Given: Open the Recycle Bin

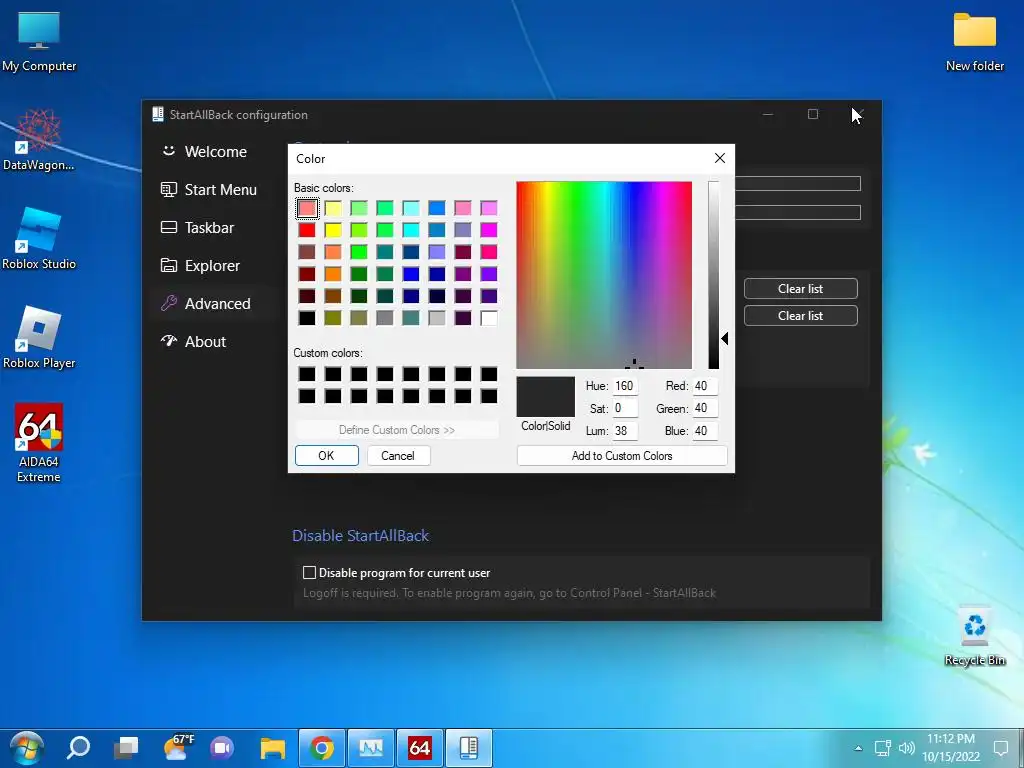Looking at the screenshot, I should coord(974,636).
